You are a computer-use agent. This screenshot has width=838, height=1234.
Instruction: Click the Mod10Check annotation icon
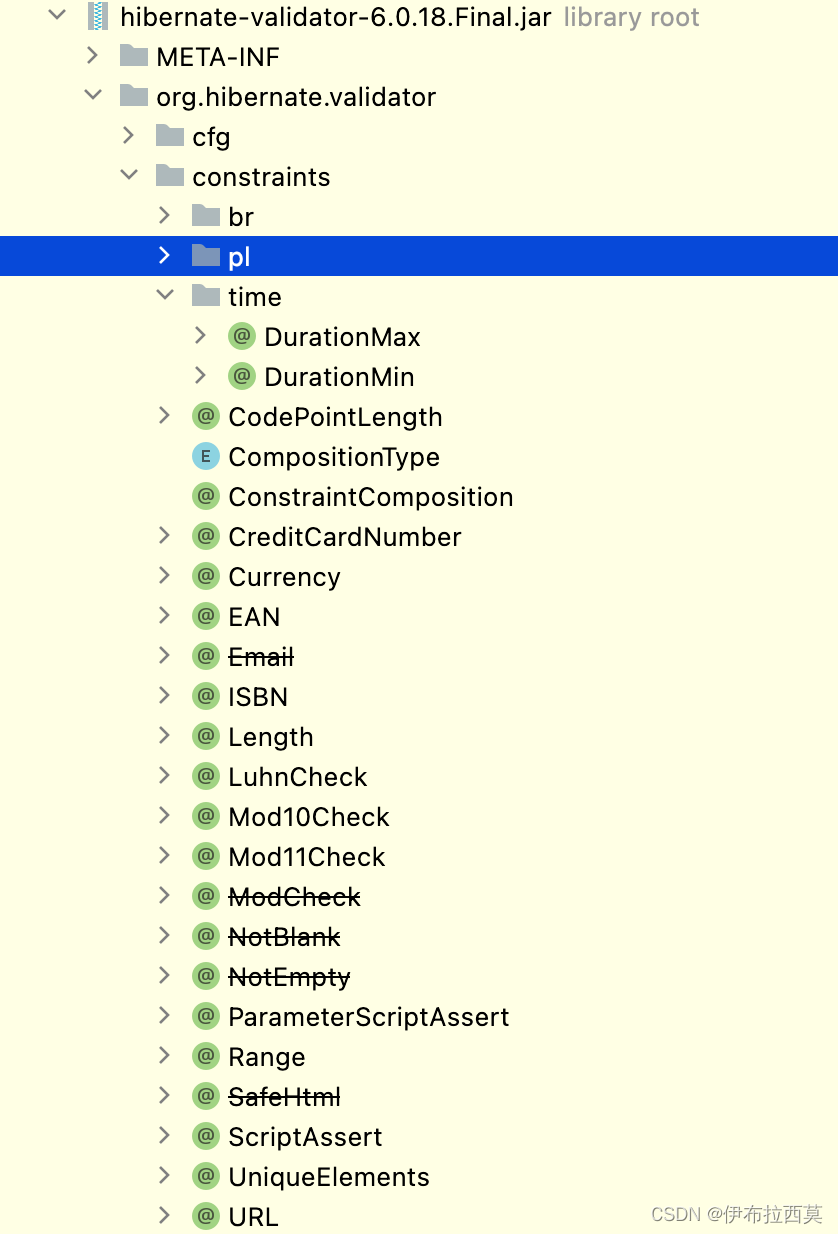click(206, 816)
